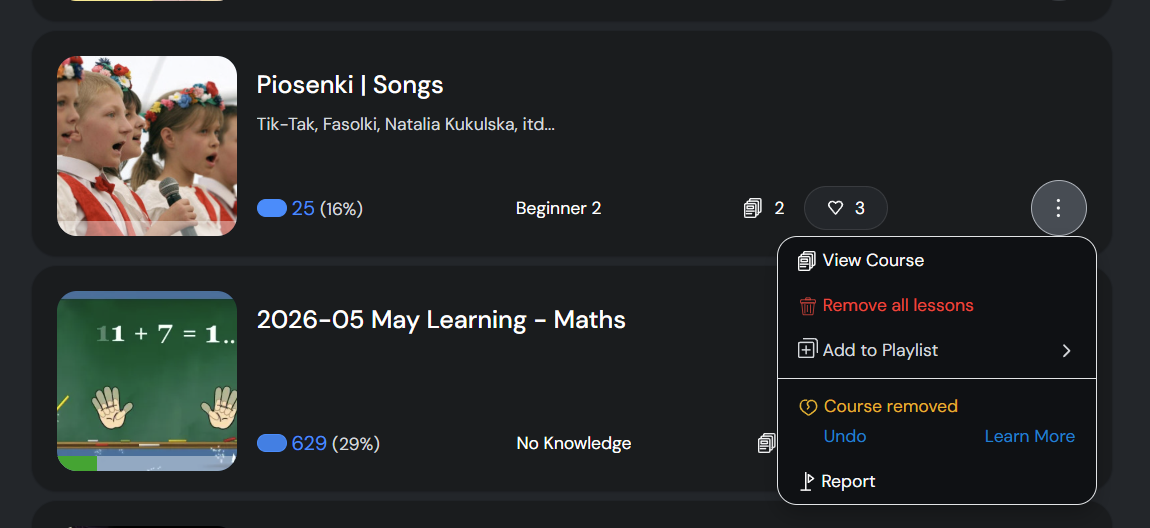Click the broken heart Course removed icon
The image size is (1150, 528).
[808, 407]
